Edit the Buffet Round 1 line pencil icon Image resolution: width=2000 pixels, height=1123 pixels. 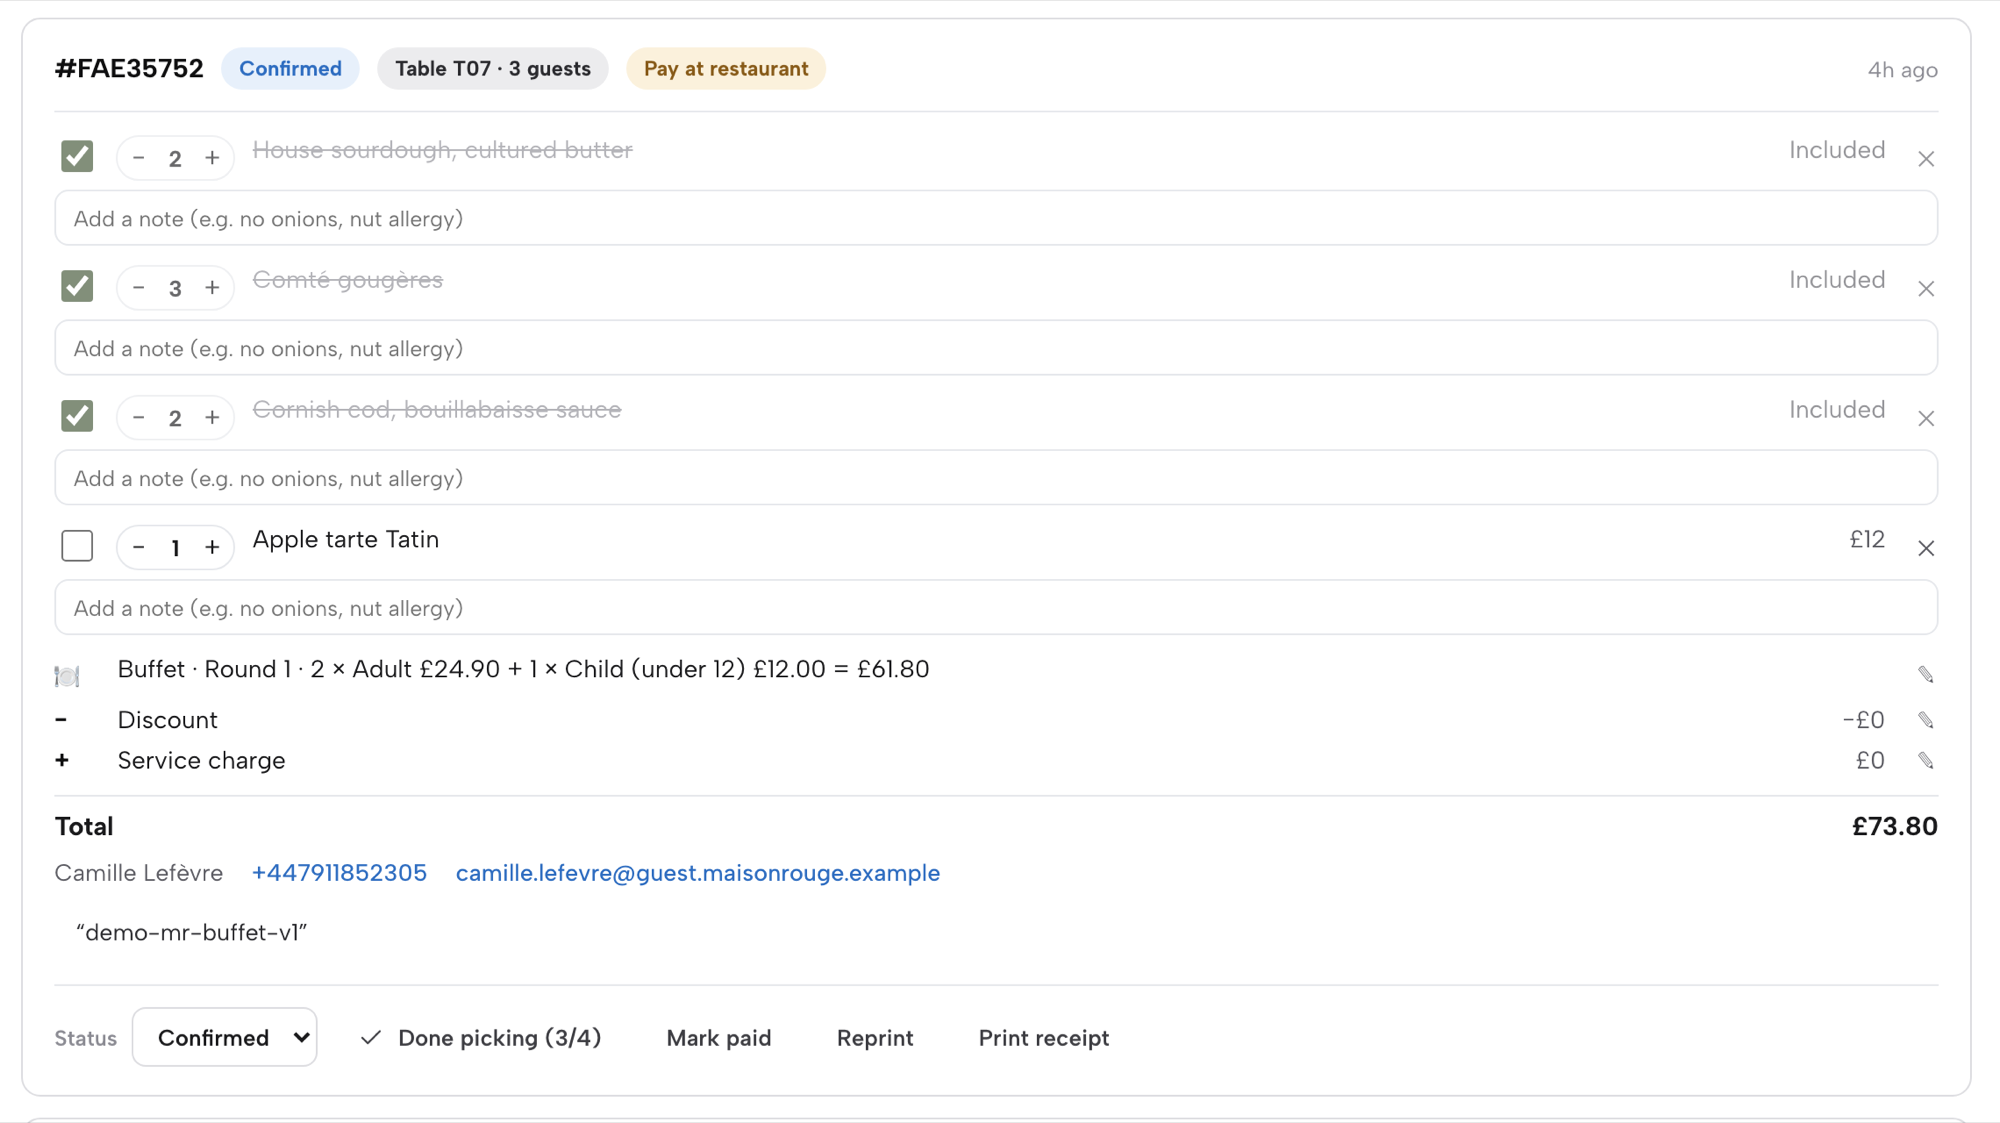pyautogui.click(x=1926, y=675)
